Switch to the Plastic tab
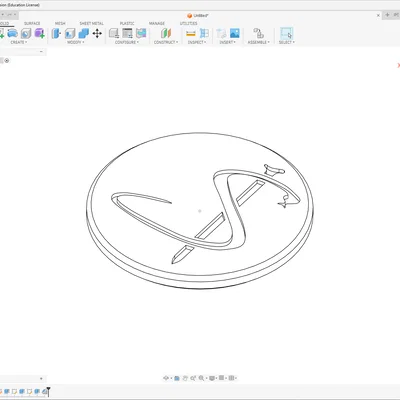The image size is (400, 400). [127, 23]
